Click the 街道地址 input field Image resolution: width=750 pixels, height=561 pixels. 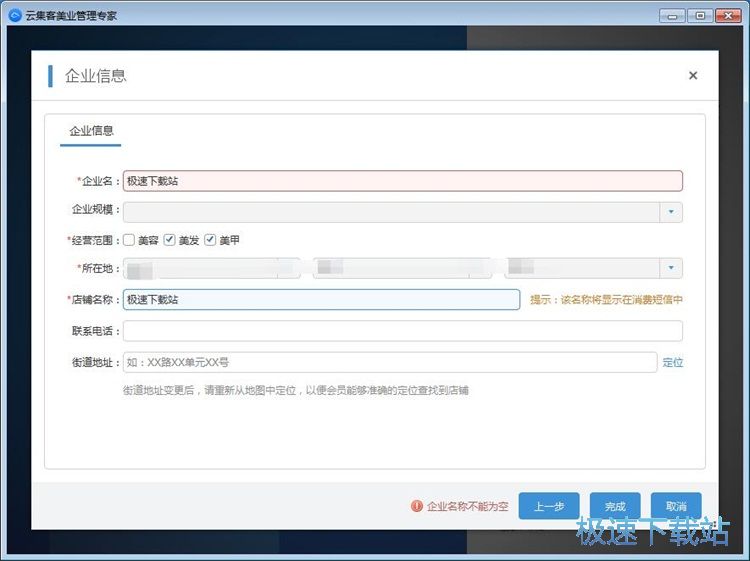[x=390, y=363]
